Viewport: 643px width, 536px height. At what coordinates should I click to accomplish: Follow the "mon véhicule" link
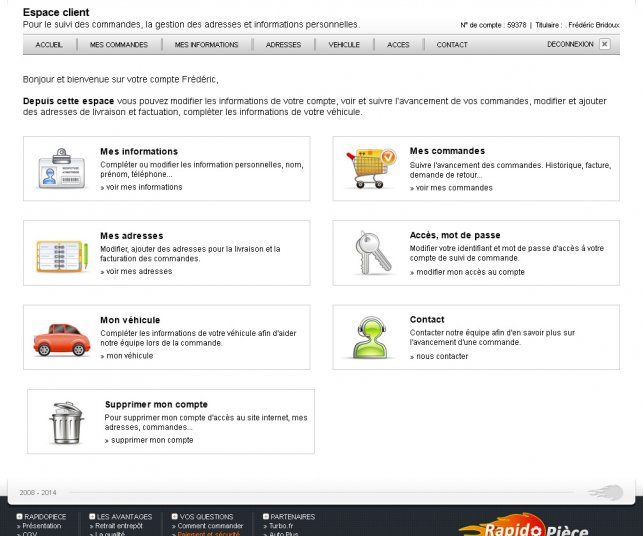(x=130, y=356)
